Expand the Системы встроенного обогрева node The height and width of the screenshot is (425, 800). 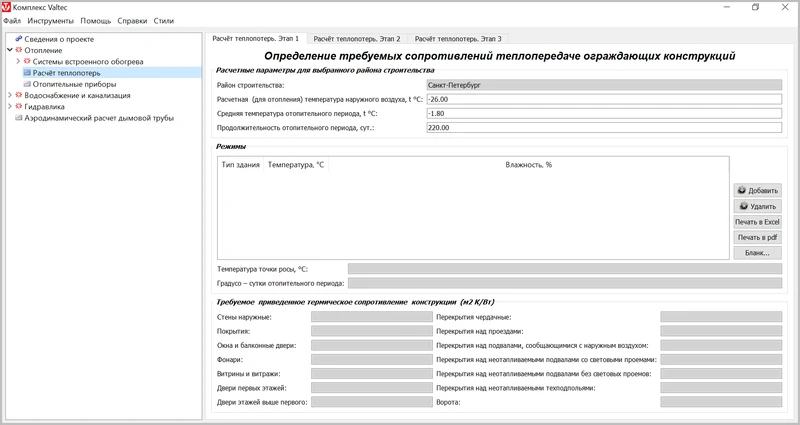click(x=18, y=62)
